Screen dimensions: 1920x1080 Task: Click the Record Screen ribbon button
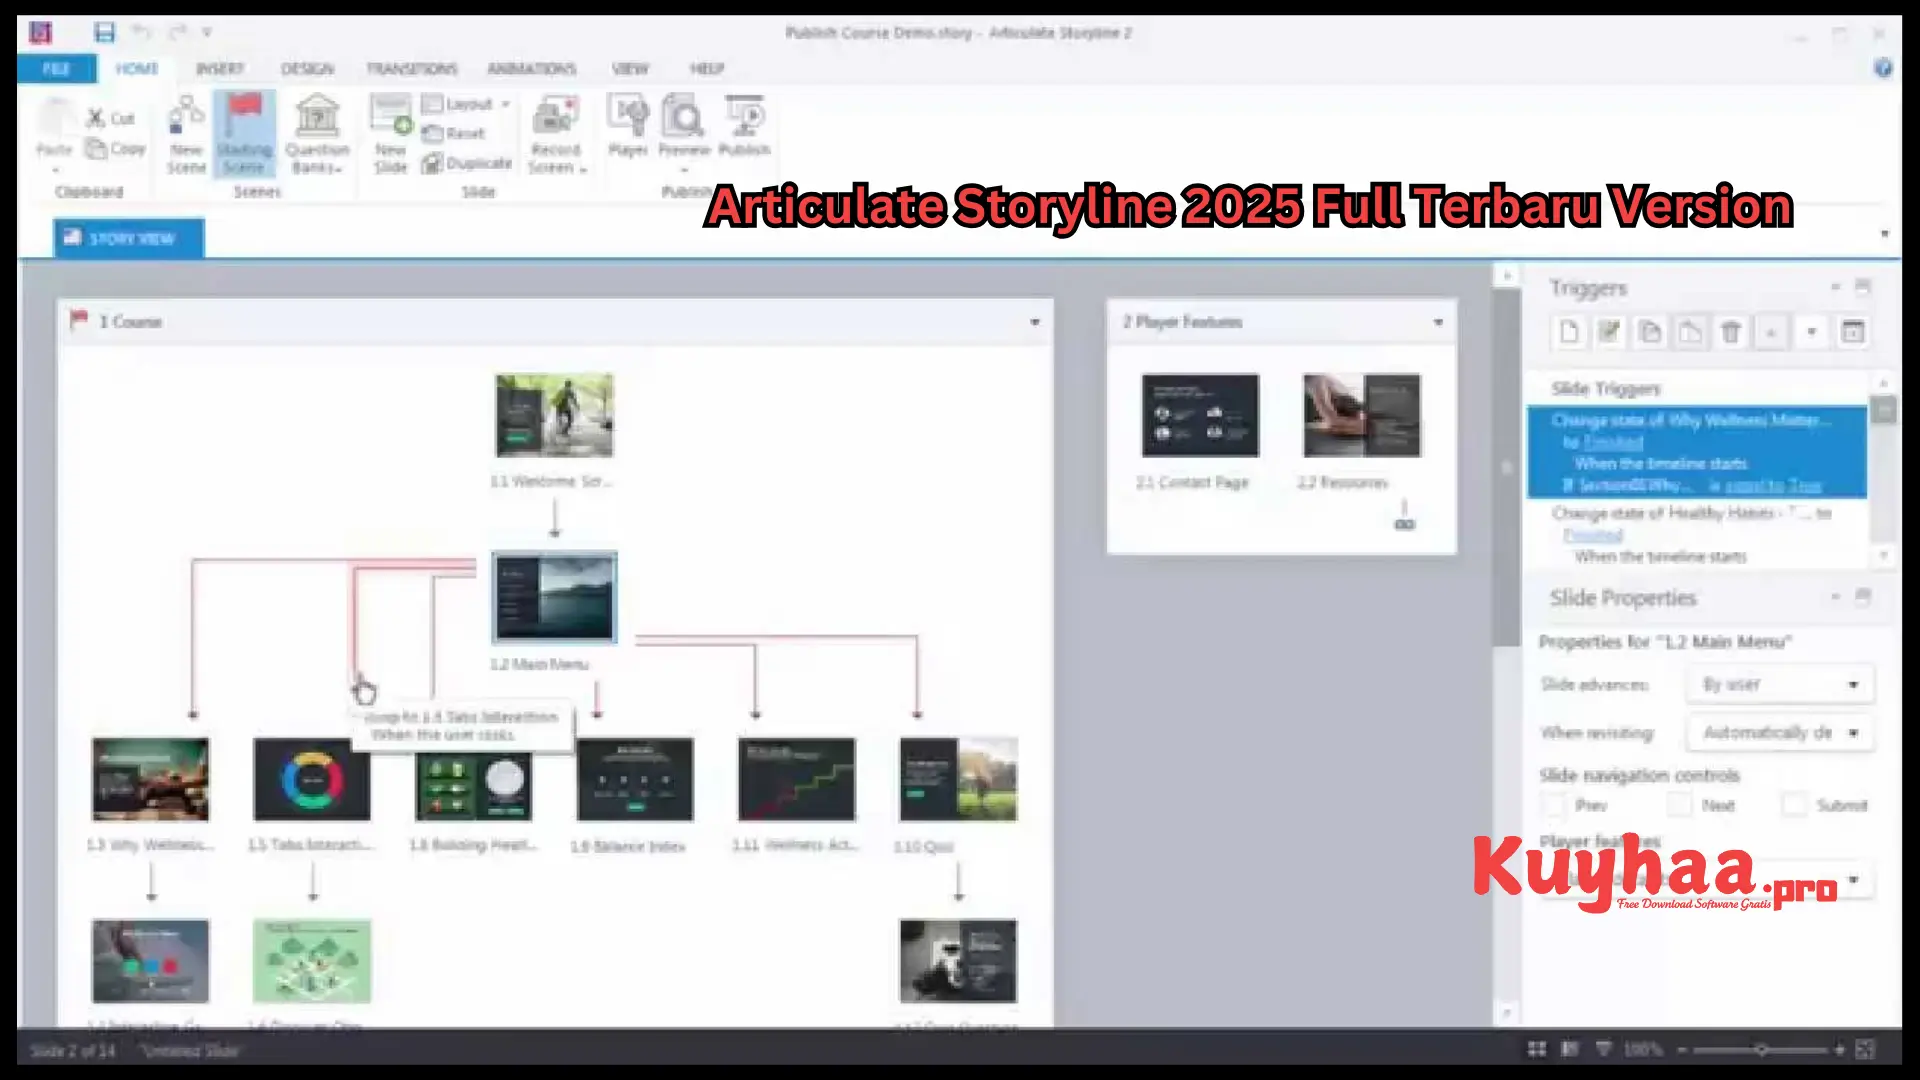(x=556, y=135)
